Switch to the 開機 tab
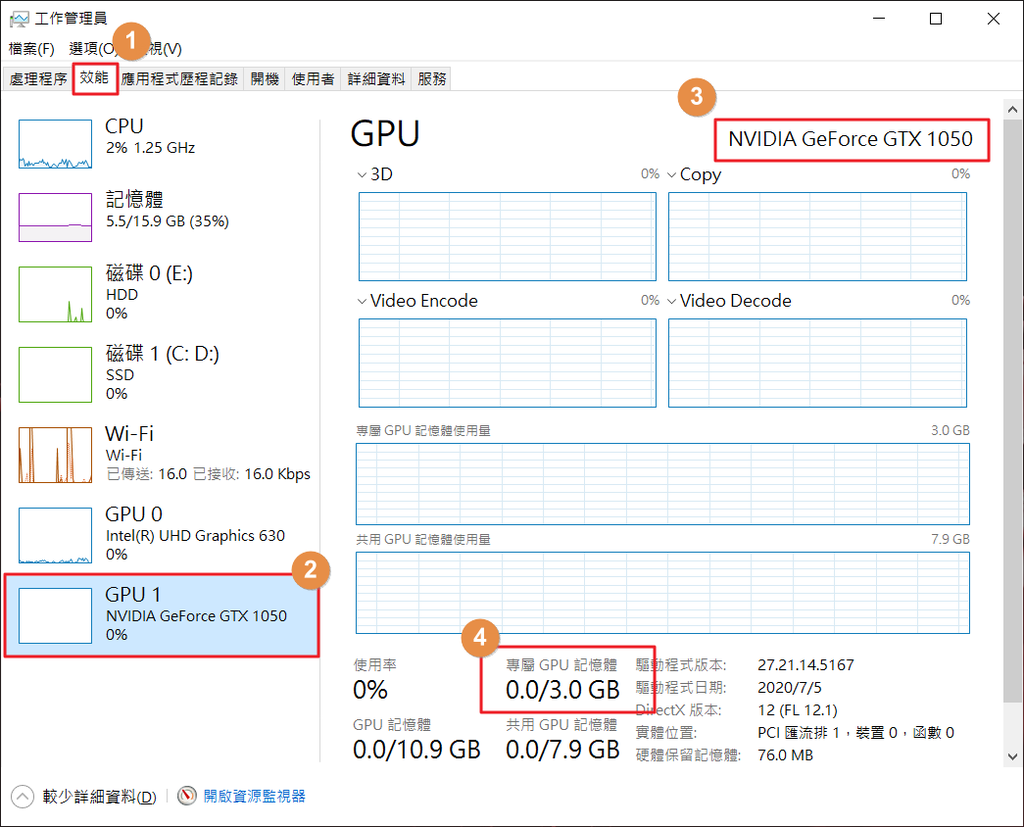This screenshot has width=1024, height=827. pyautogui.click(x=264, y=79)
